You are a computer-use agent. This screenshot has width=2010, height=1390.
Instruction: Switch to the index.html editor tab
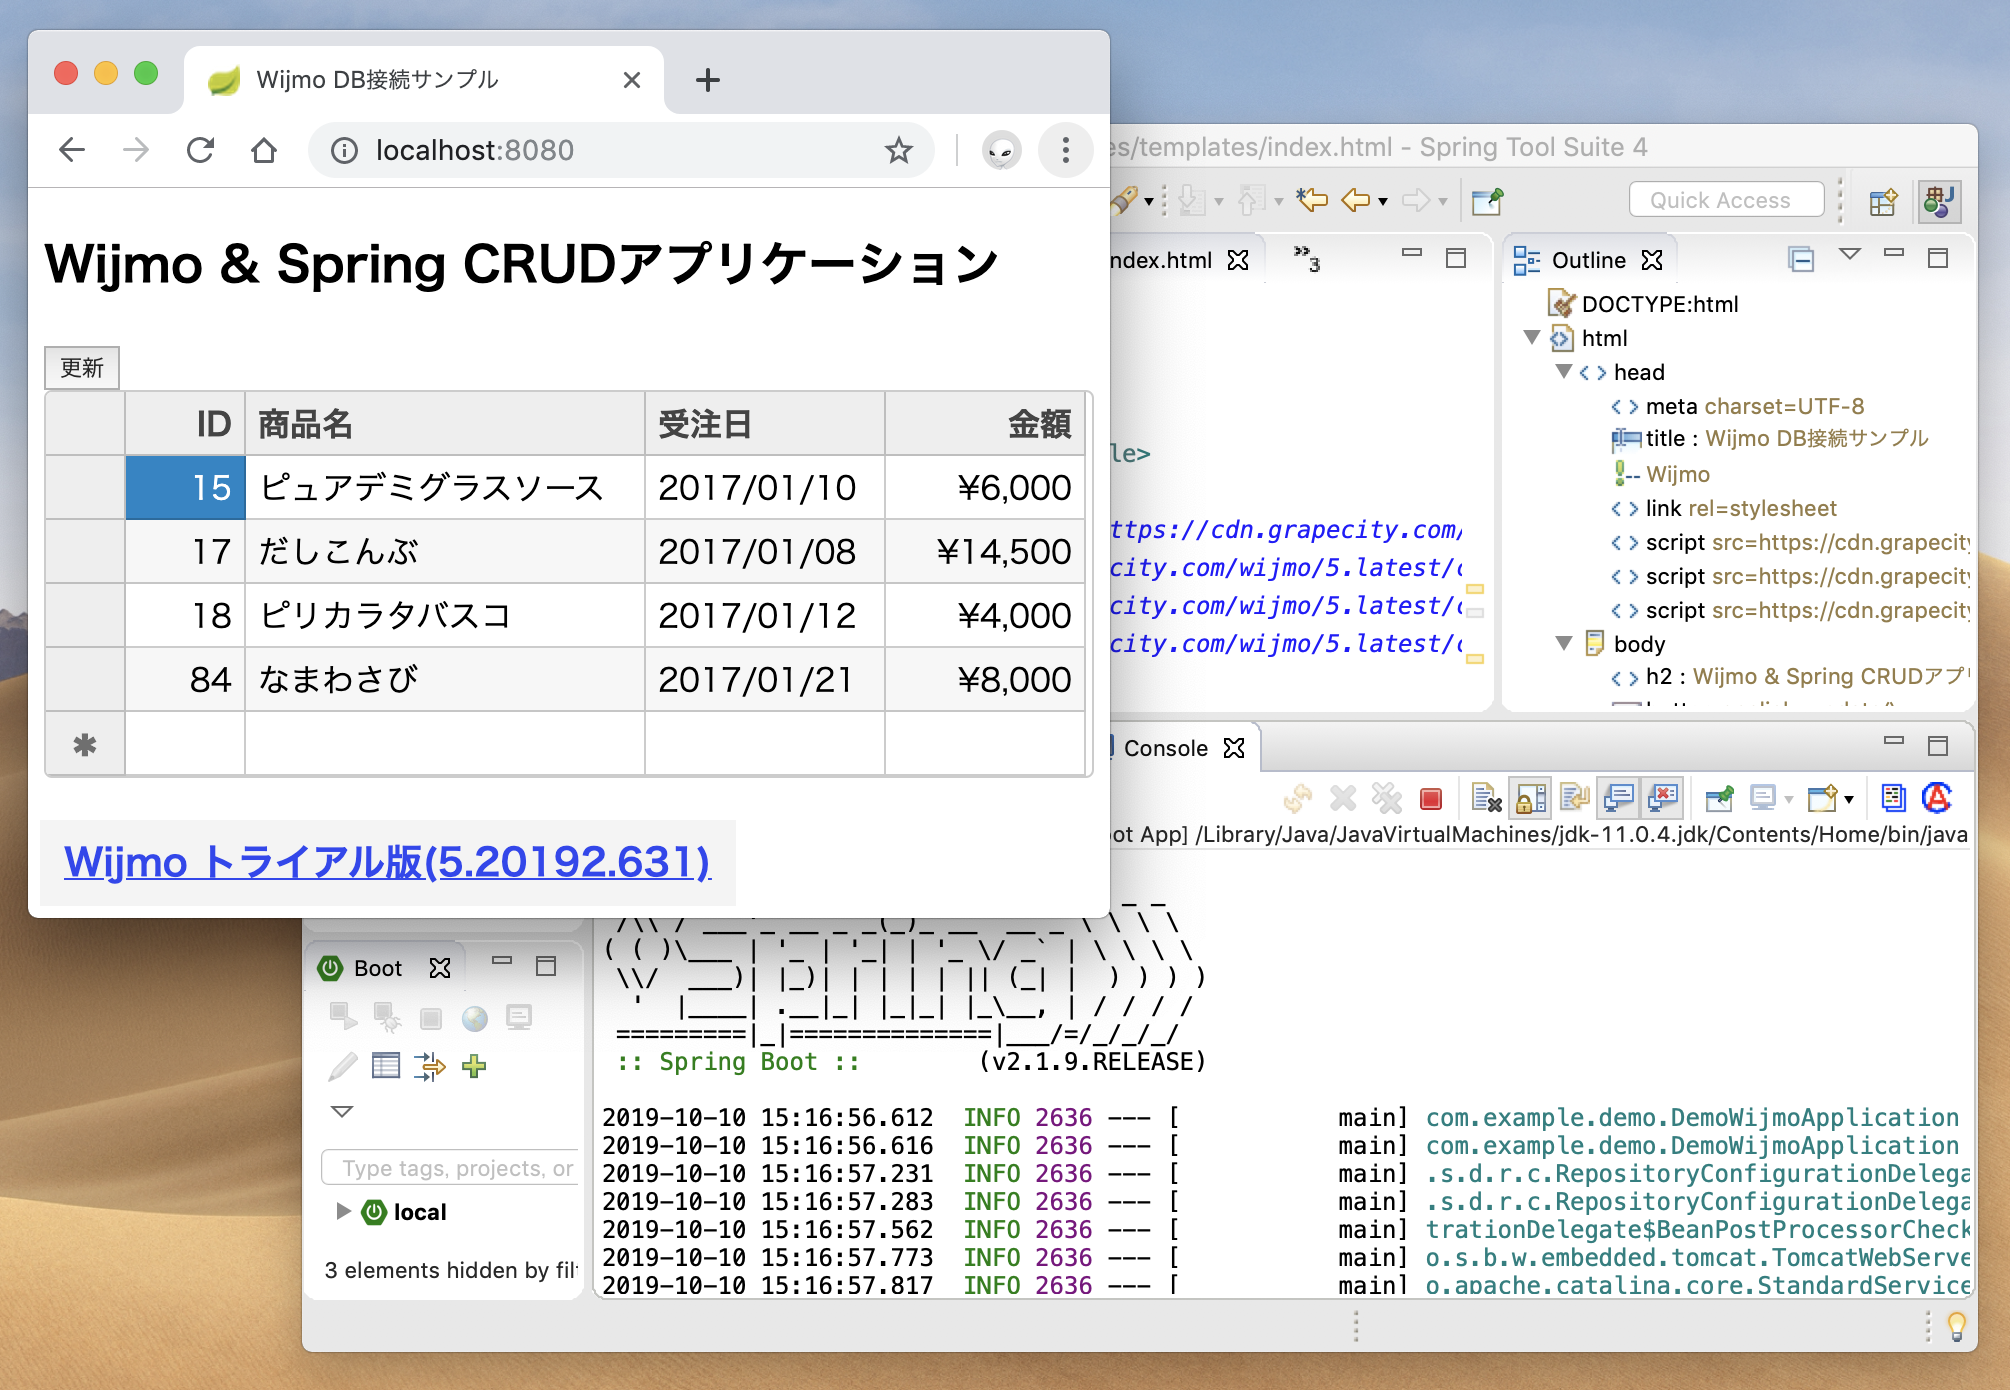(x=1160, y=261)
